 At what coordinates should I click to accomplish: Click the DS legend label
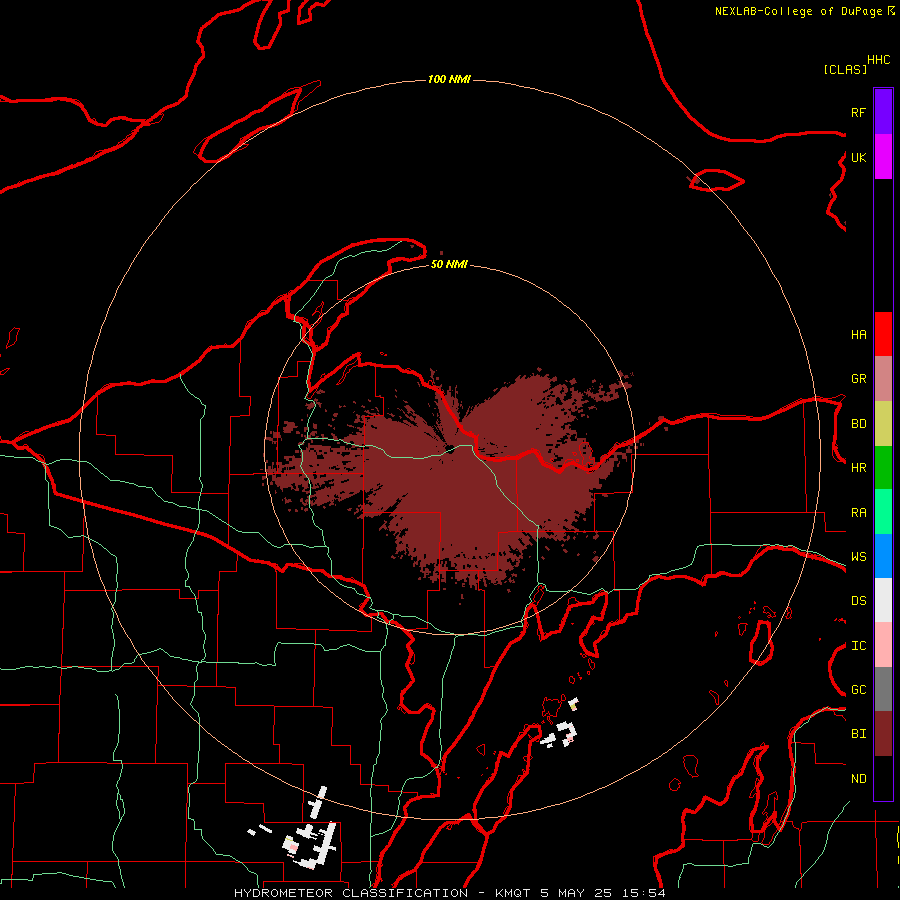tap(858, 601)
